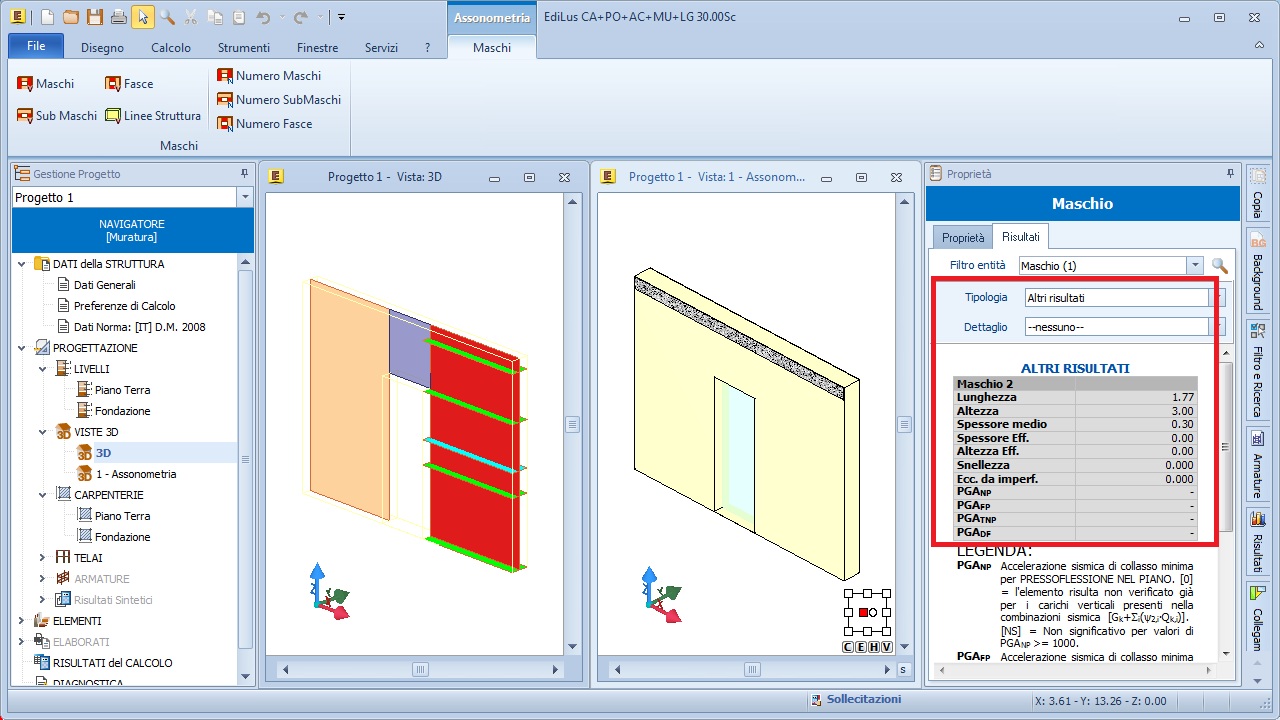Select Dati Generali in the navigator tree
Image resolution: width=1280 pixels, height=720 pixels.
(105, 285)
